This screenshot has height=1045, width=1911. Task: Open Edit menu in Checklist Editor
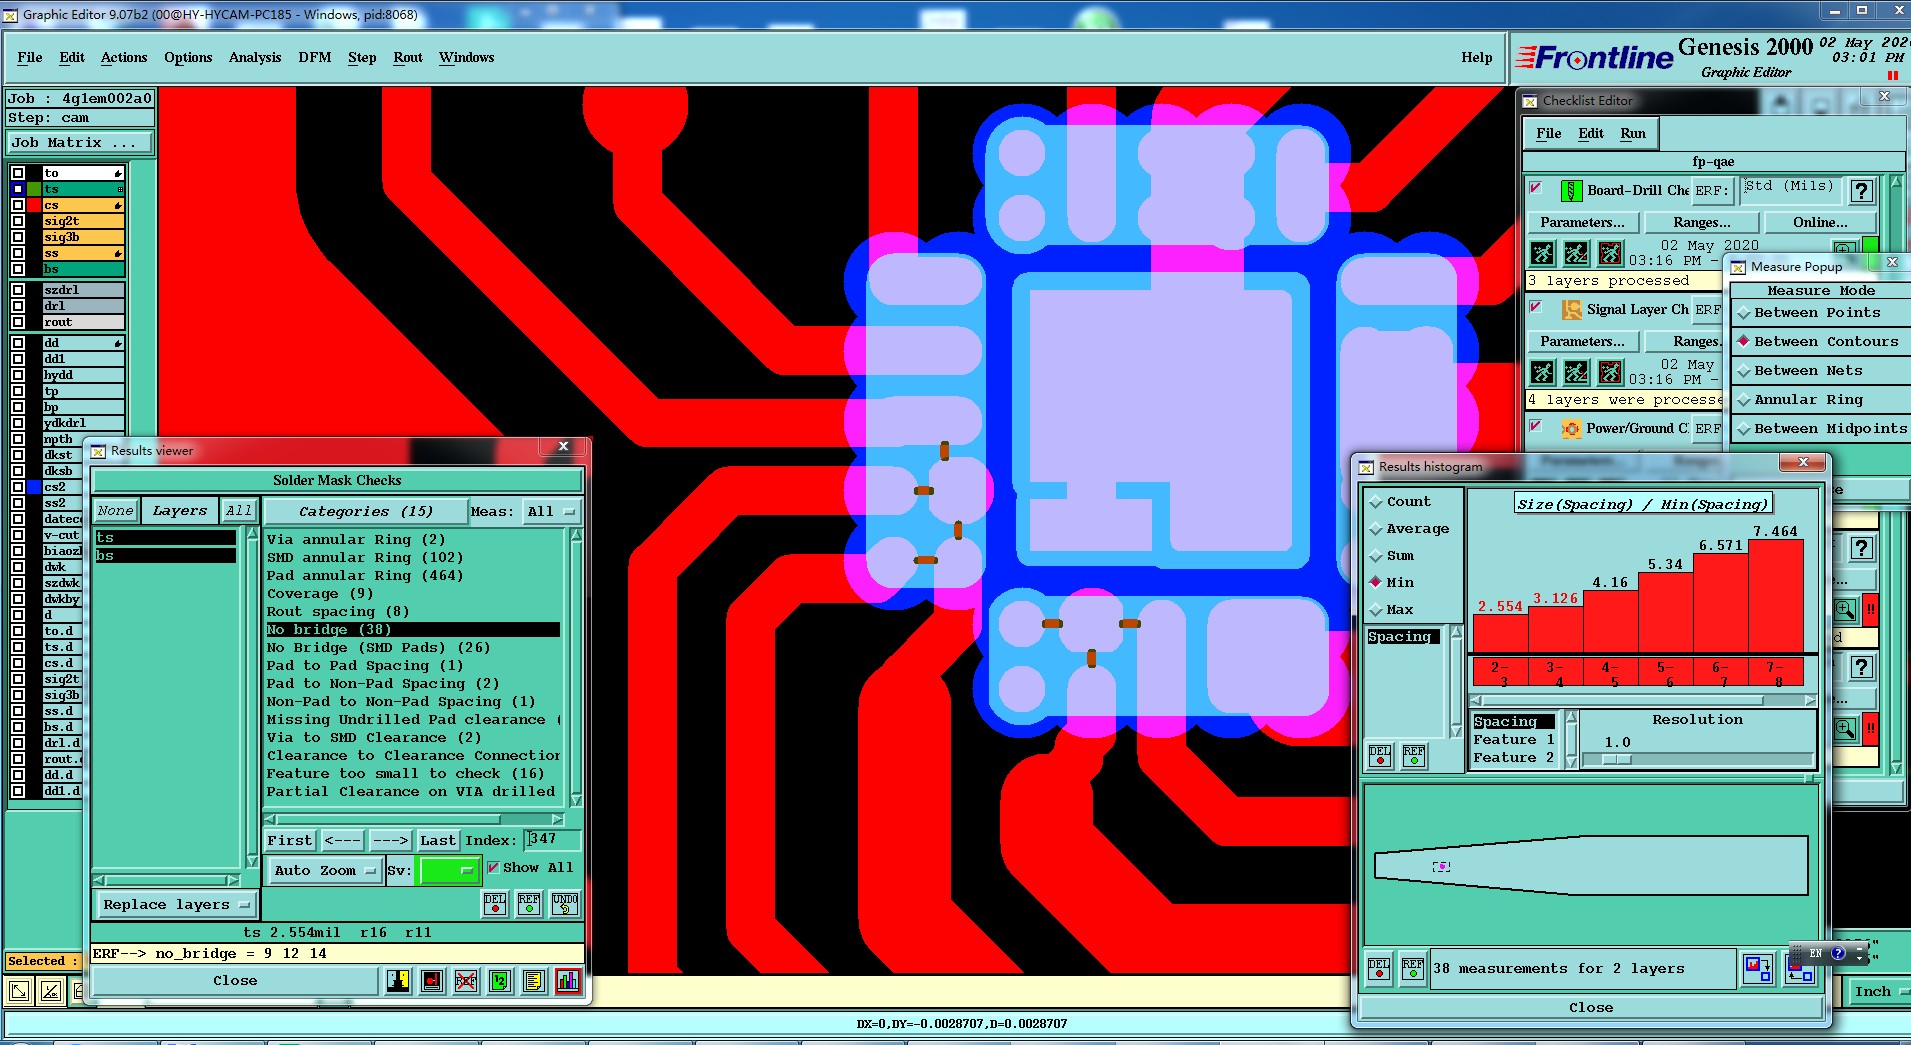pyautogui.click(x=1591, y=134)
